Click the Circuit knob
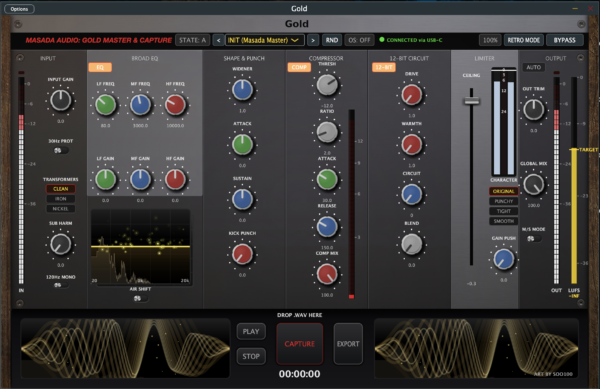 click(411, 194)
